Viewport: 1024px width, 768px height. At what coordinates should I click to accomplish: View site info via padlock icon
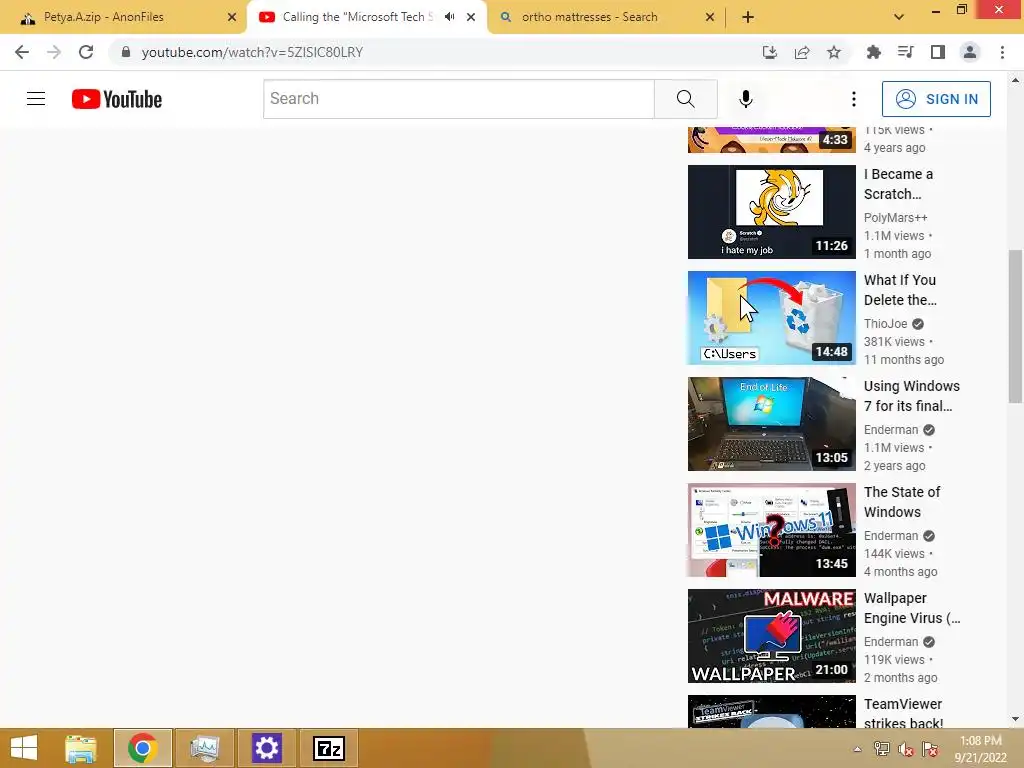[x=126, y=52]
